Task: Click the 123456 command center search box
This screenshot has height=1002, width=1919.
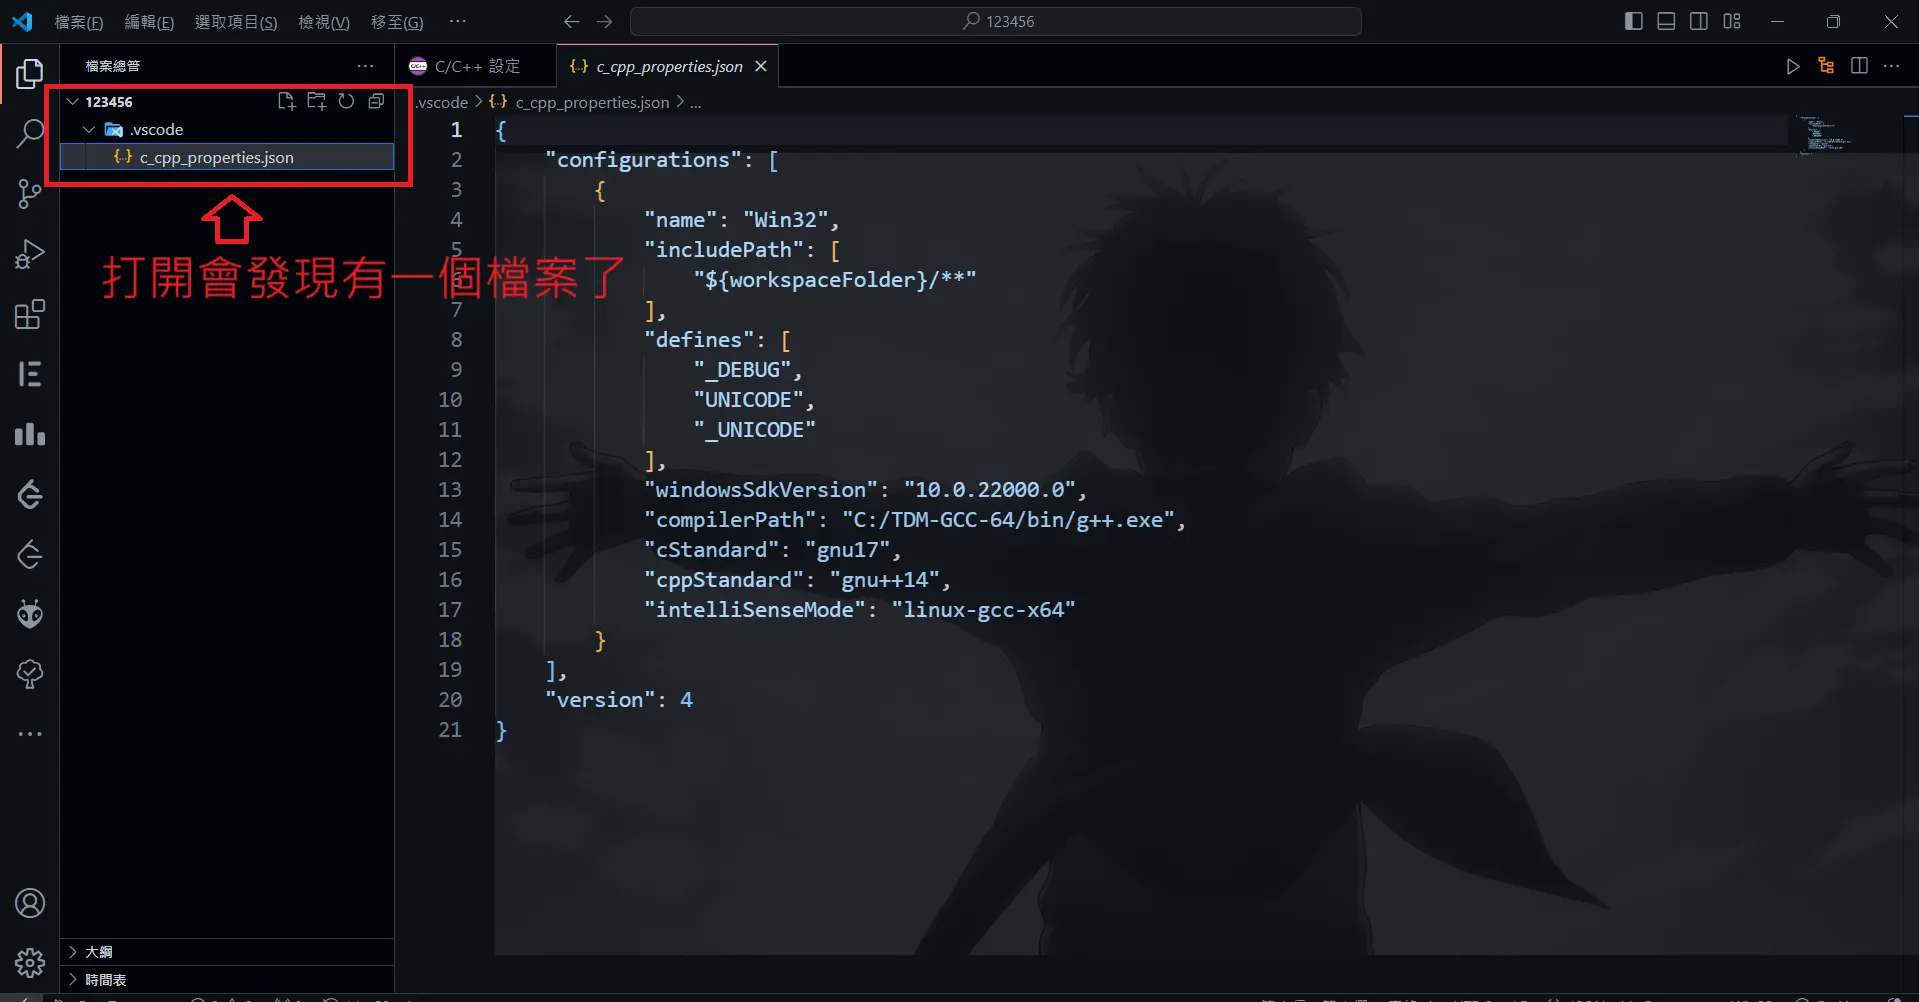Action: coord(996,21)
